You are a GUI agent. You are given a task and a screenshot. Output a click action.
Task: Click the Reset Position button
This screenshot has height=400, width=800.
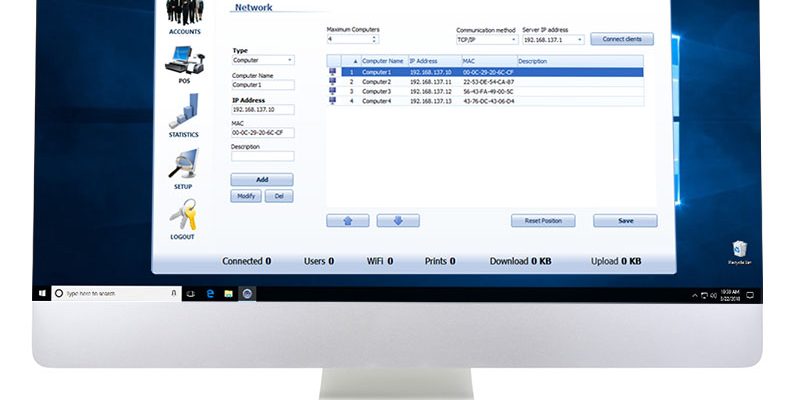tap(544, 220)
